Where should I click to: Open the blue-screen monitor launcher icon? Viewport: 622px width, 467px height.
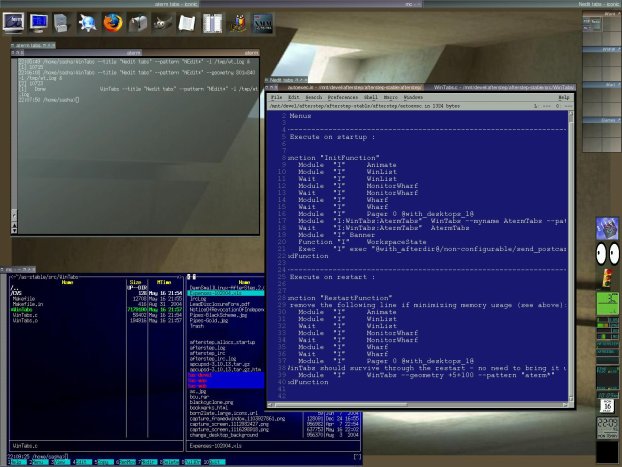coord(38,23)
